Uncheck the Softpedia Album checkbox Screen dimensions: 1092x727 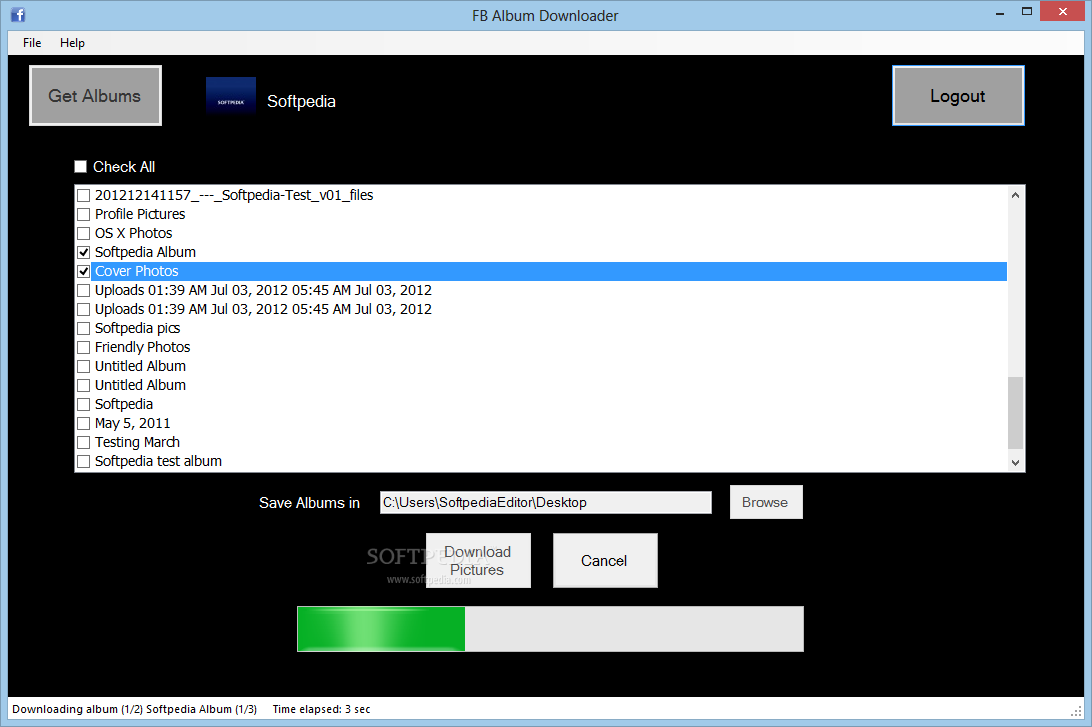click(x=84, y=252)
